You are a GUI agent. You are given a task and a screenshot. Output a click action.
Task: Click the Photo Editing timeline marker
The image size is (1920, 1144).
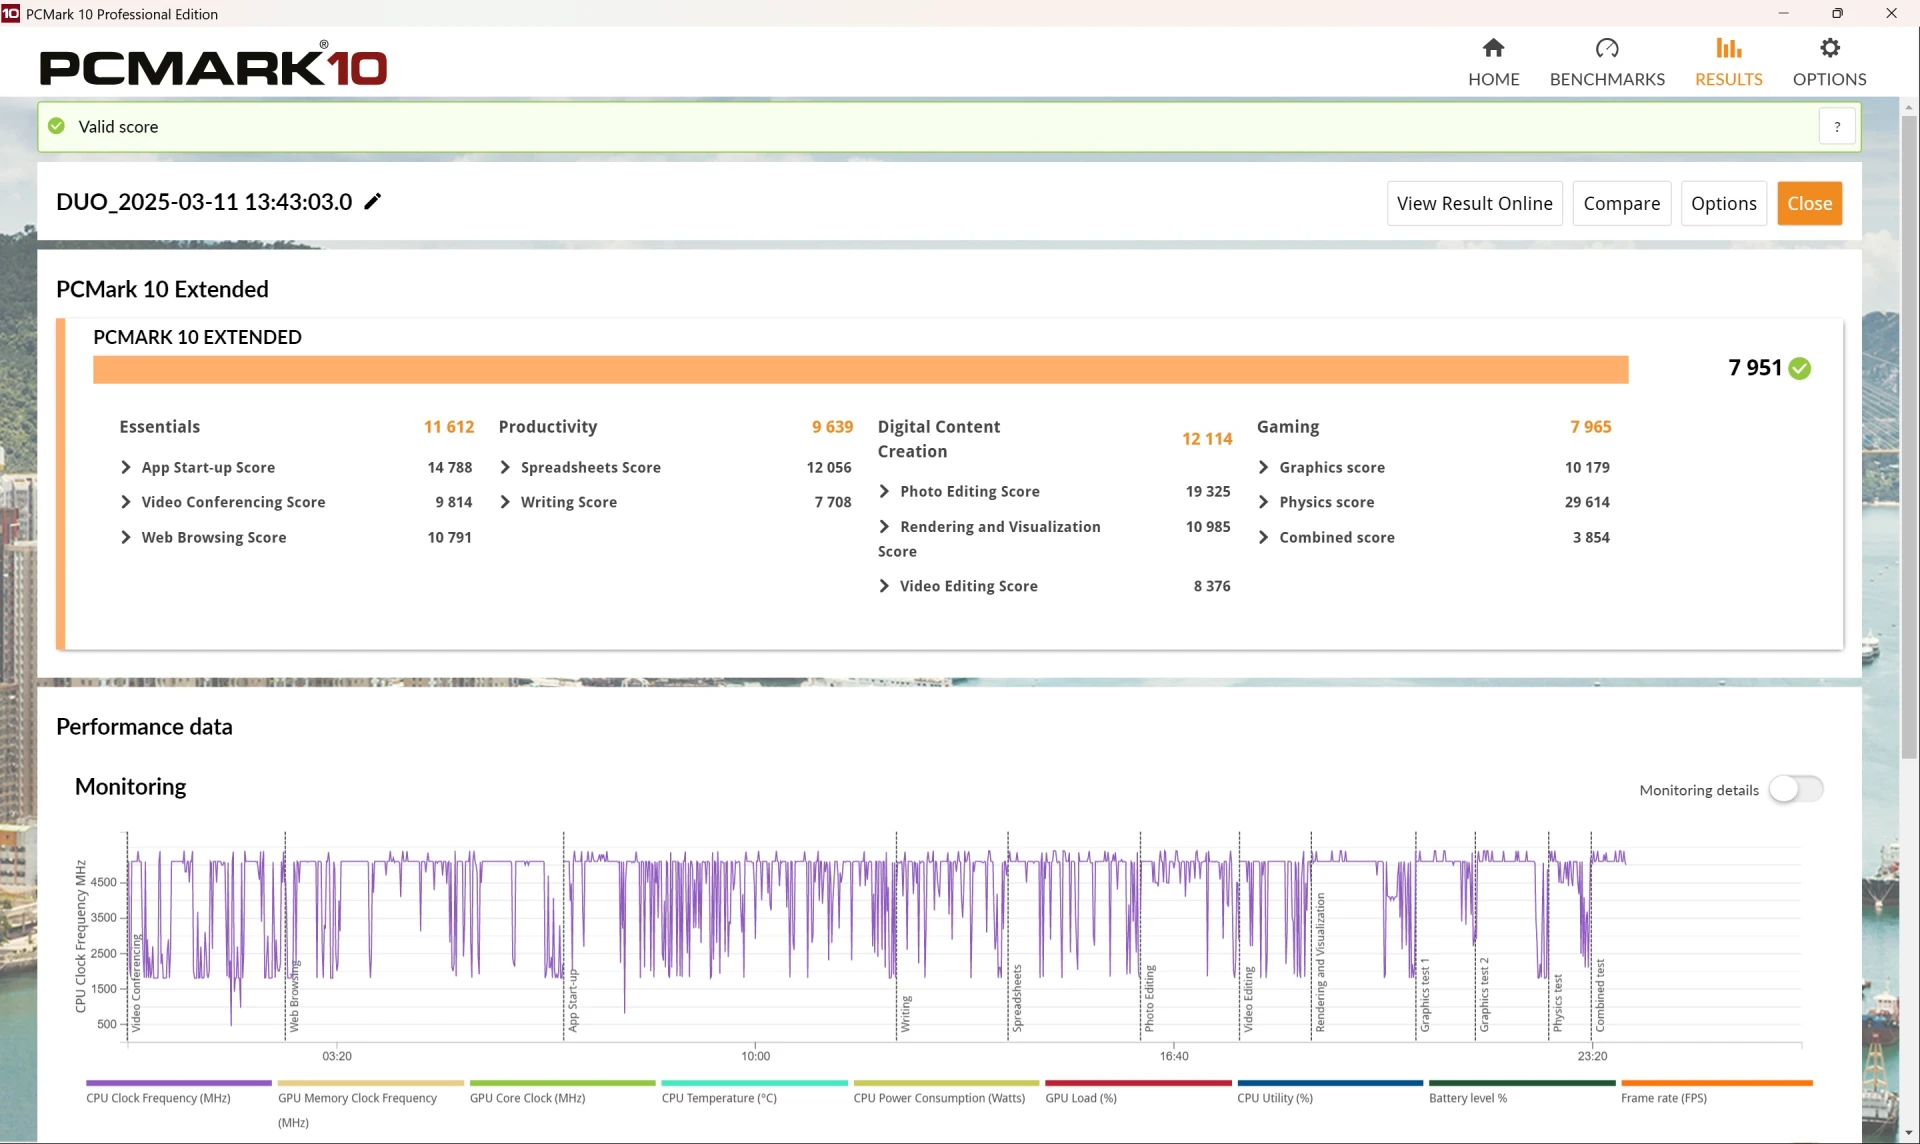(x=1149, y=998)
